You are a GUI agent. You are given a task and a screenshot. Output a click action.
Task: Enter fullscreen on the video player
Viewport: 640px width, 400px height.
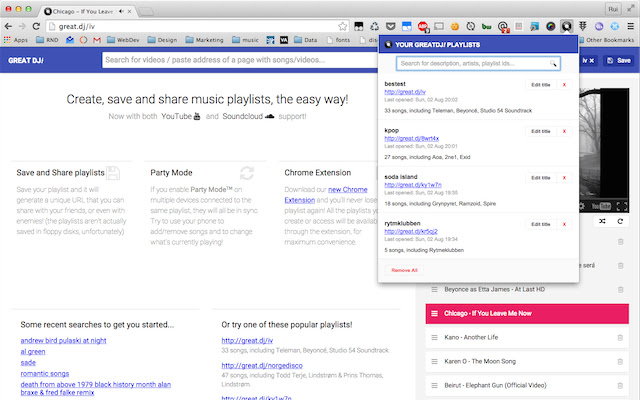(x=622, y=206)
